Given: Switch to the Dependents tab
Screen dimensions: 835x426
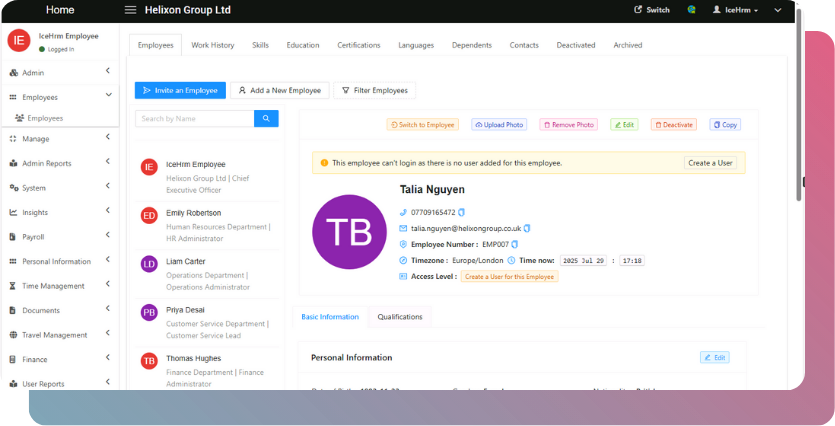Looking at the screenshot, I should click(x=472, y=45).
